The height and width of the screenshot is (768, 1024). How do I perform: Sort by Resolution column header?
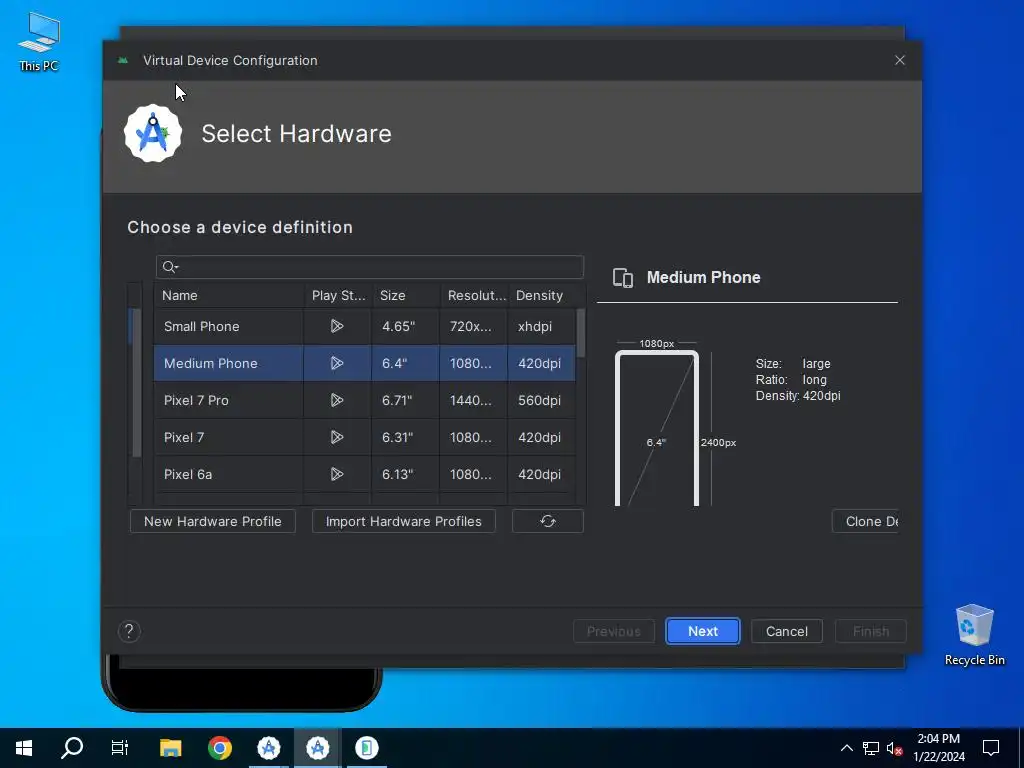(474, 295)
